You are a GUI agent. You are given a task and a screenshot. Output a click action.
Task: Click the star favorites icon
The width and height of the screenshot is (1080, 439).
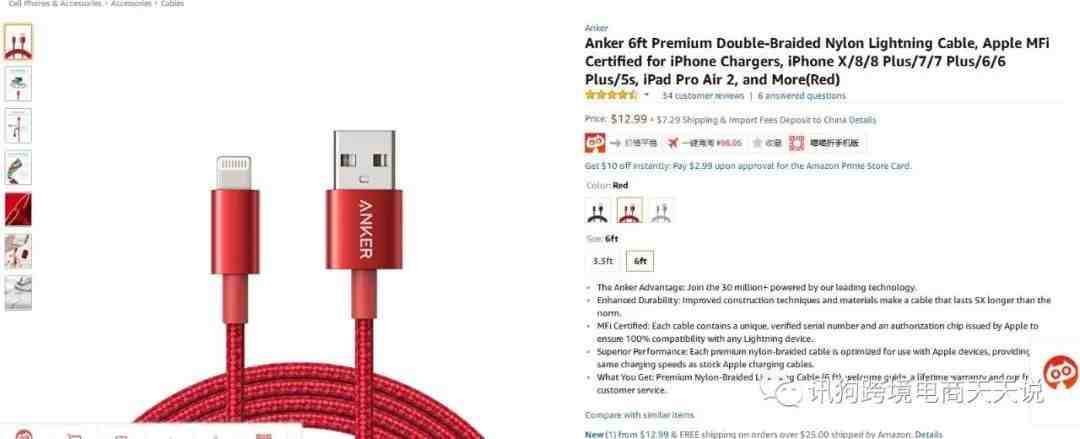tap(758, 143)
